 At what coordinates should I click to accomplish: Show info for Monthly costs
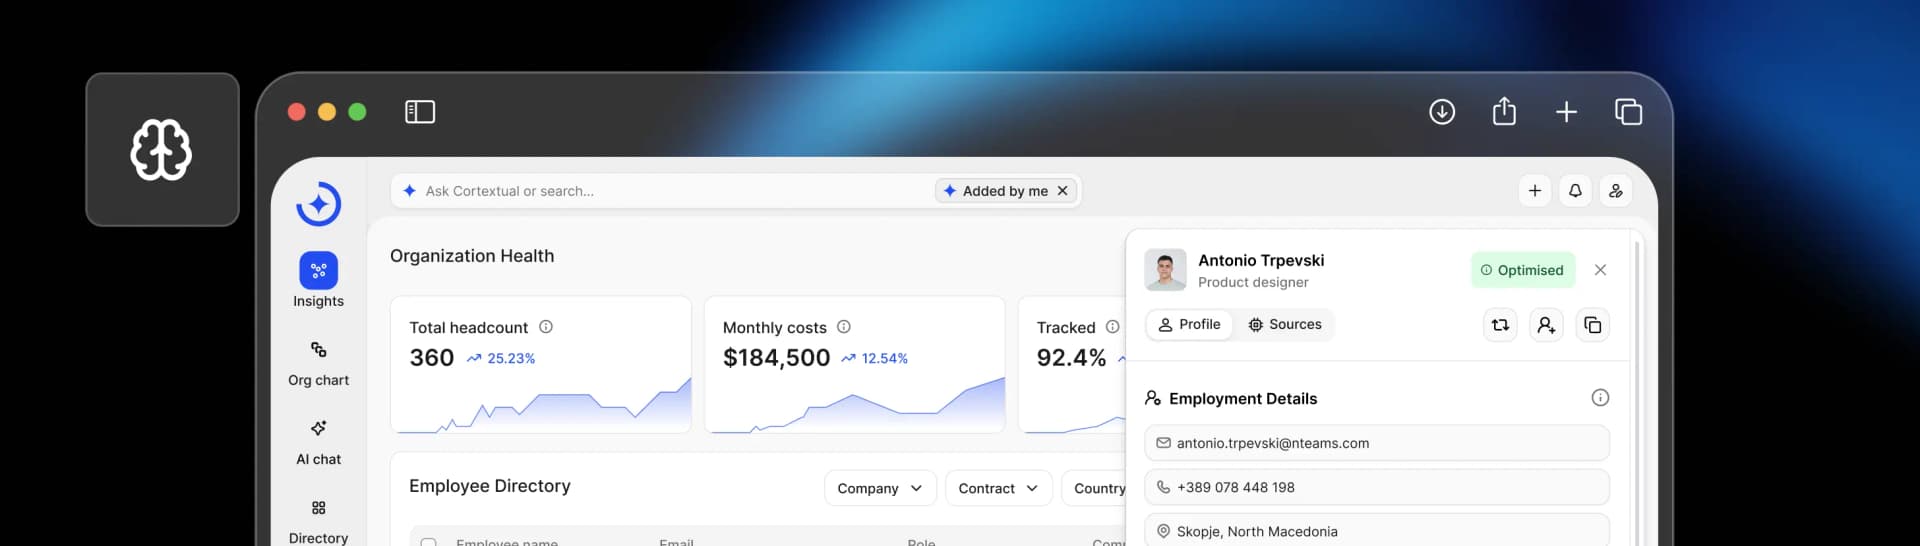tap(844, 327)
